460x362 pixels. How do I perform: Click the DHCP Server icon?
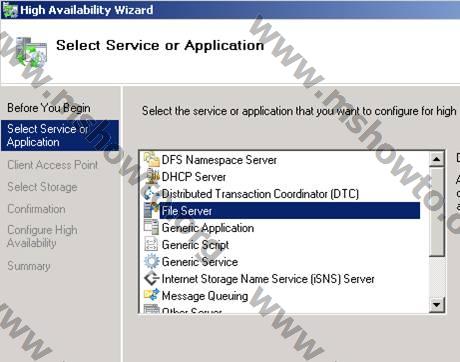point(152,176)
